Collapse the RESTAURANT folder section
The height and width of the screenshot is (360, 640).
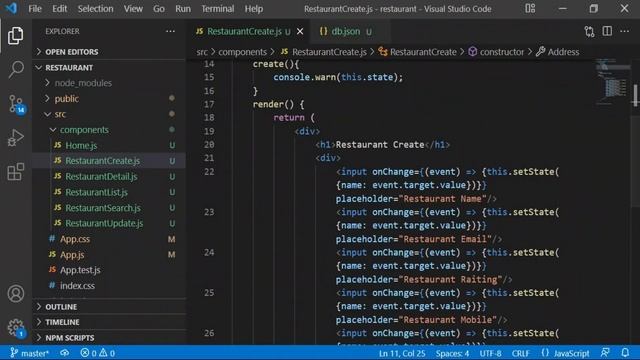point(109,67)
